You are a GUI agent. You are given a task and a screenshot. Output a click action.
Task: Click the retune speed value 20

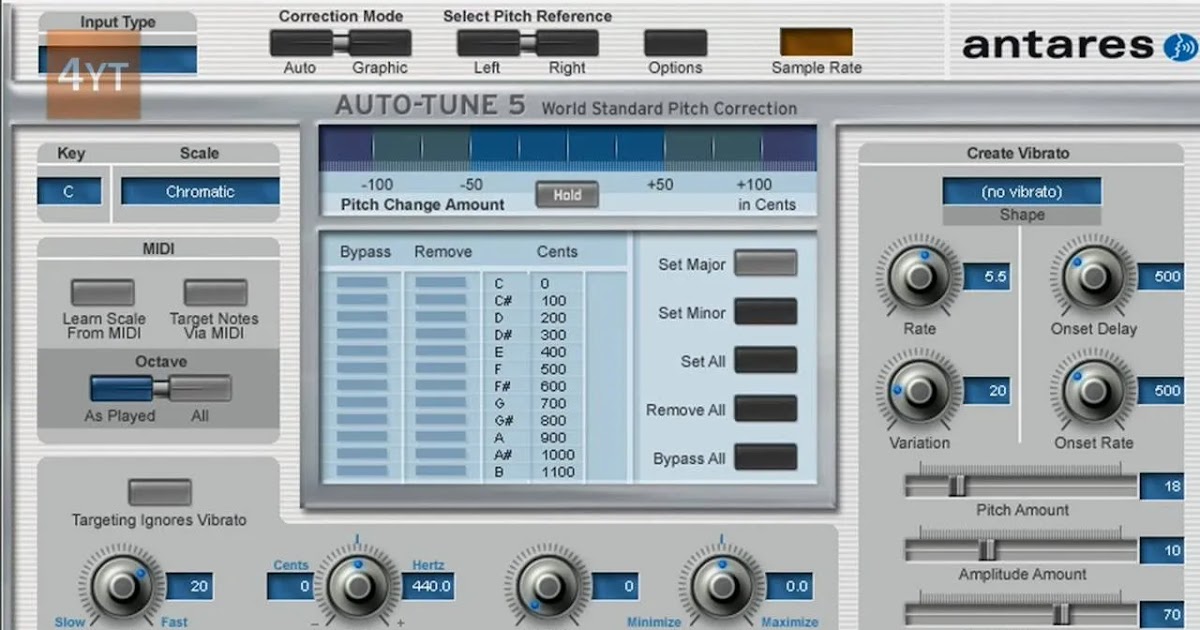click(x=189, y=587)
